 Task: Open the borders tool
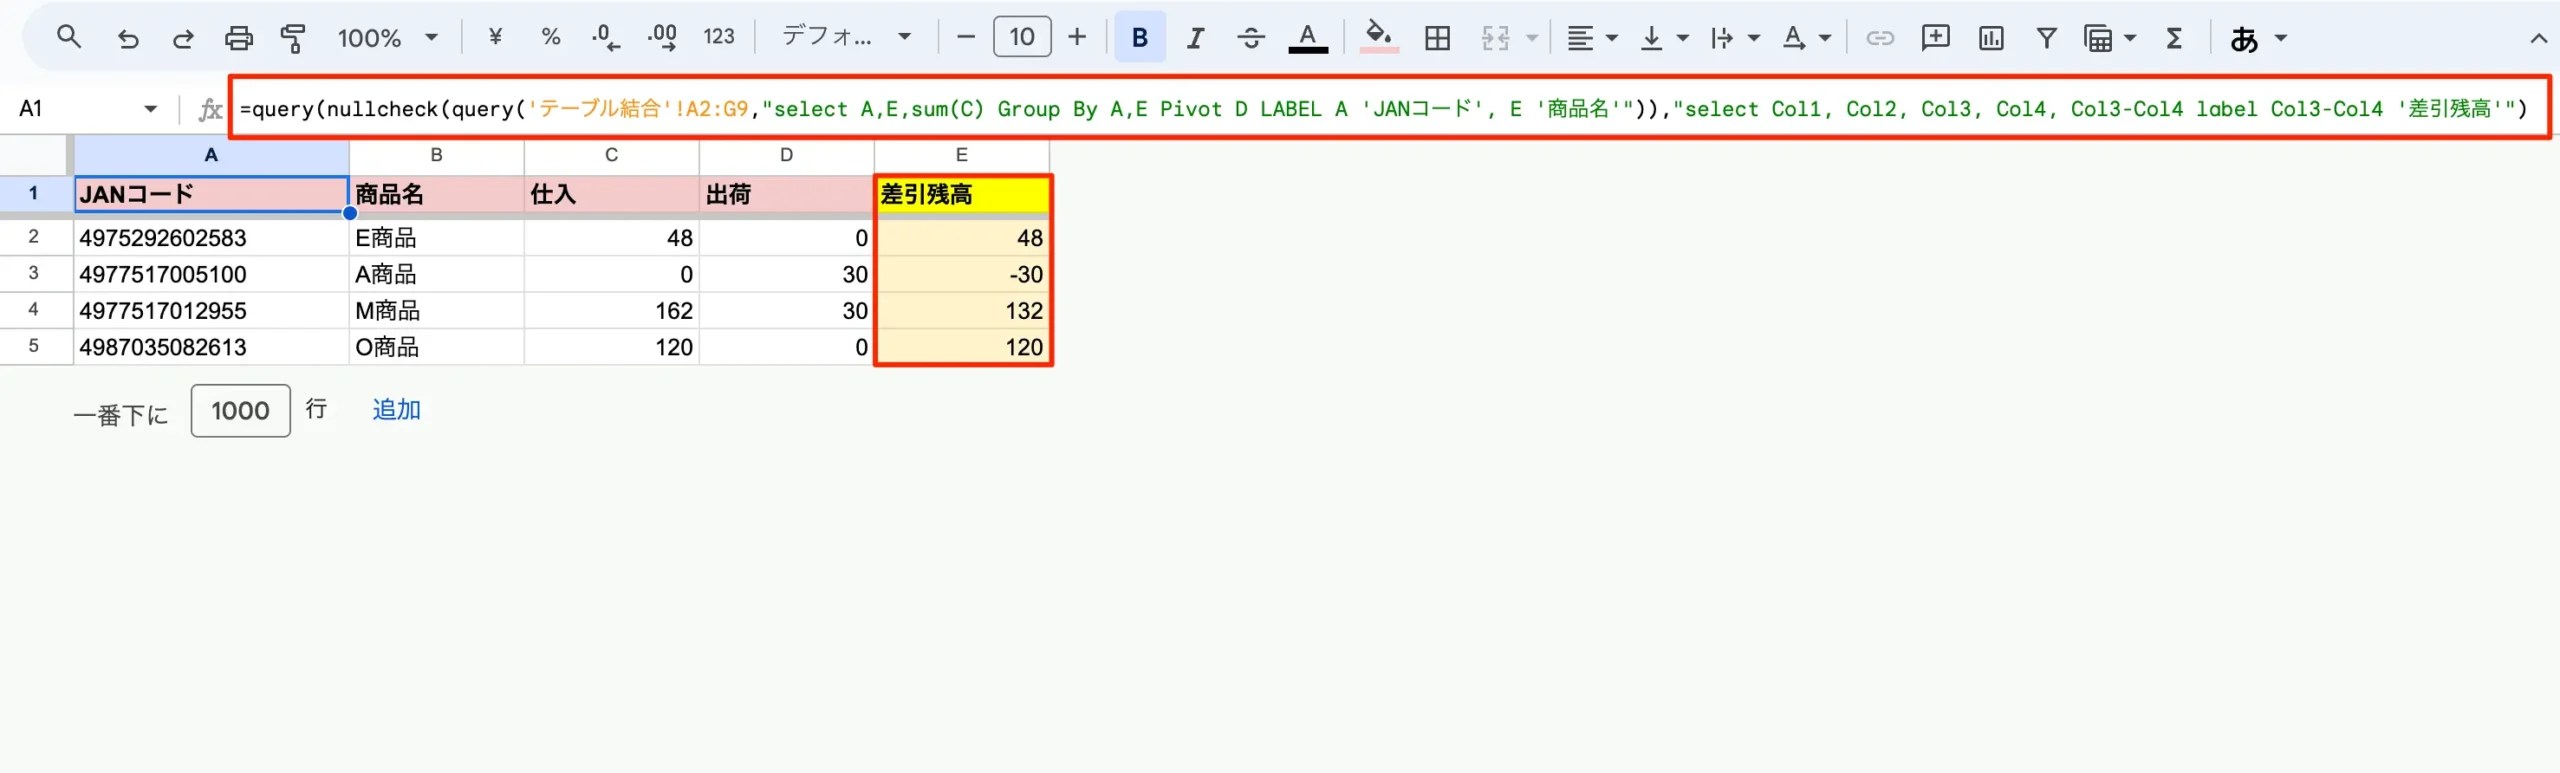click(x=1437, y=38)
